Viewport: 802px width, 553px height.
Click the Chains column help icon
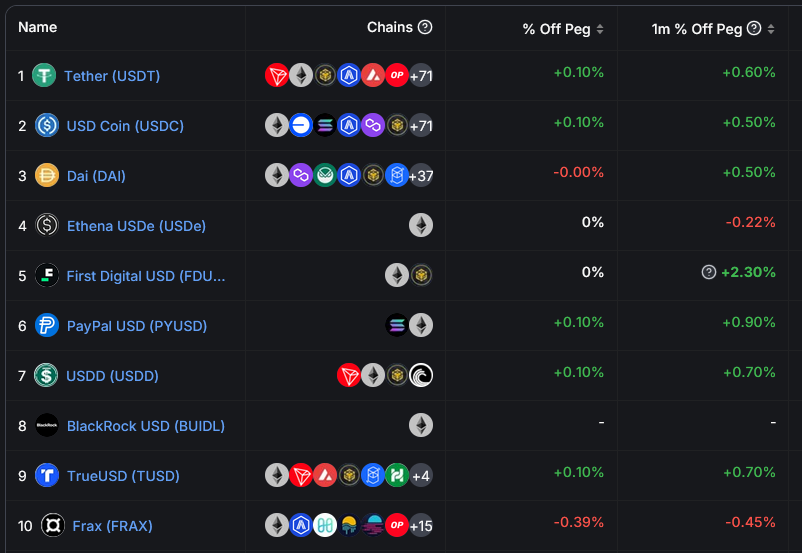click(425, 27)
